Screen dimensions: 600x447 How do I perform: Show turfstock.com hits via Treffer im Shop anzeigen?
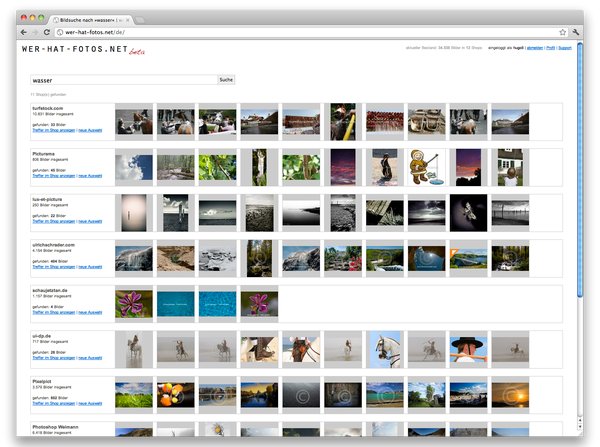tap(54, 130)
